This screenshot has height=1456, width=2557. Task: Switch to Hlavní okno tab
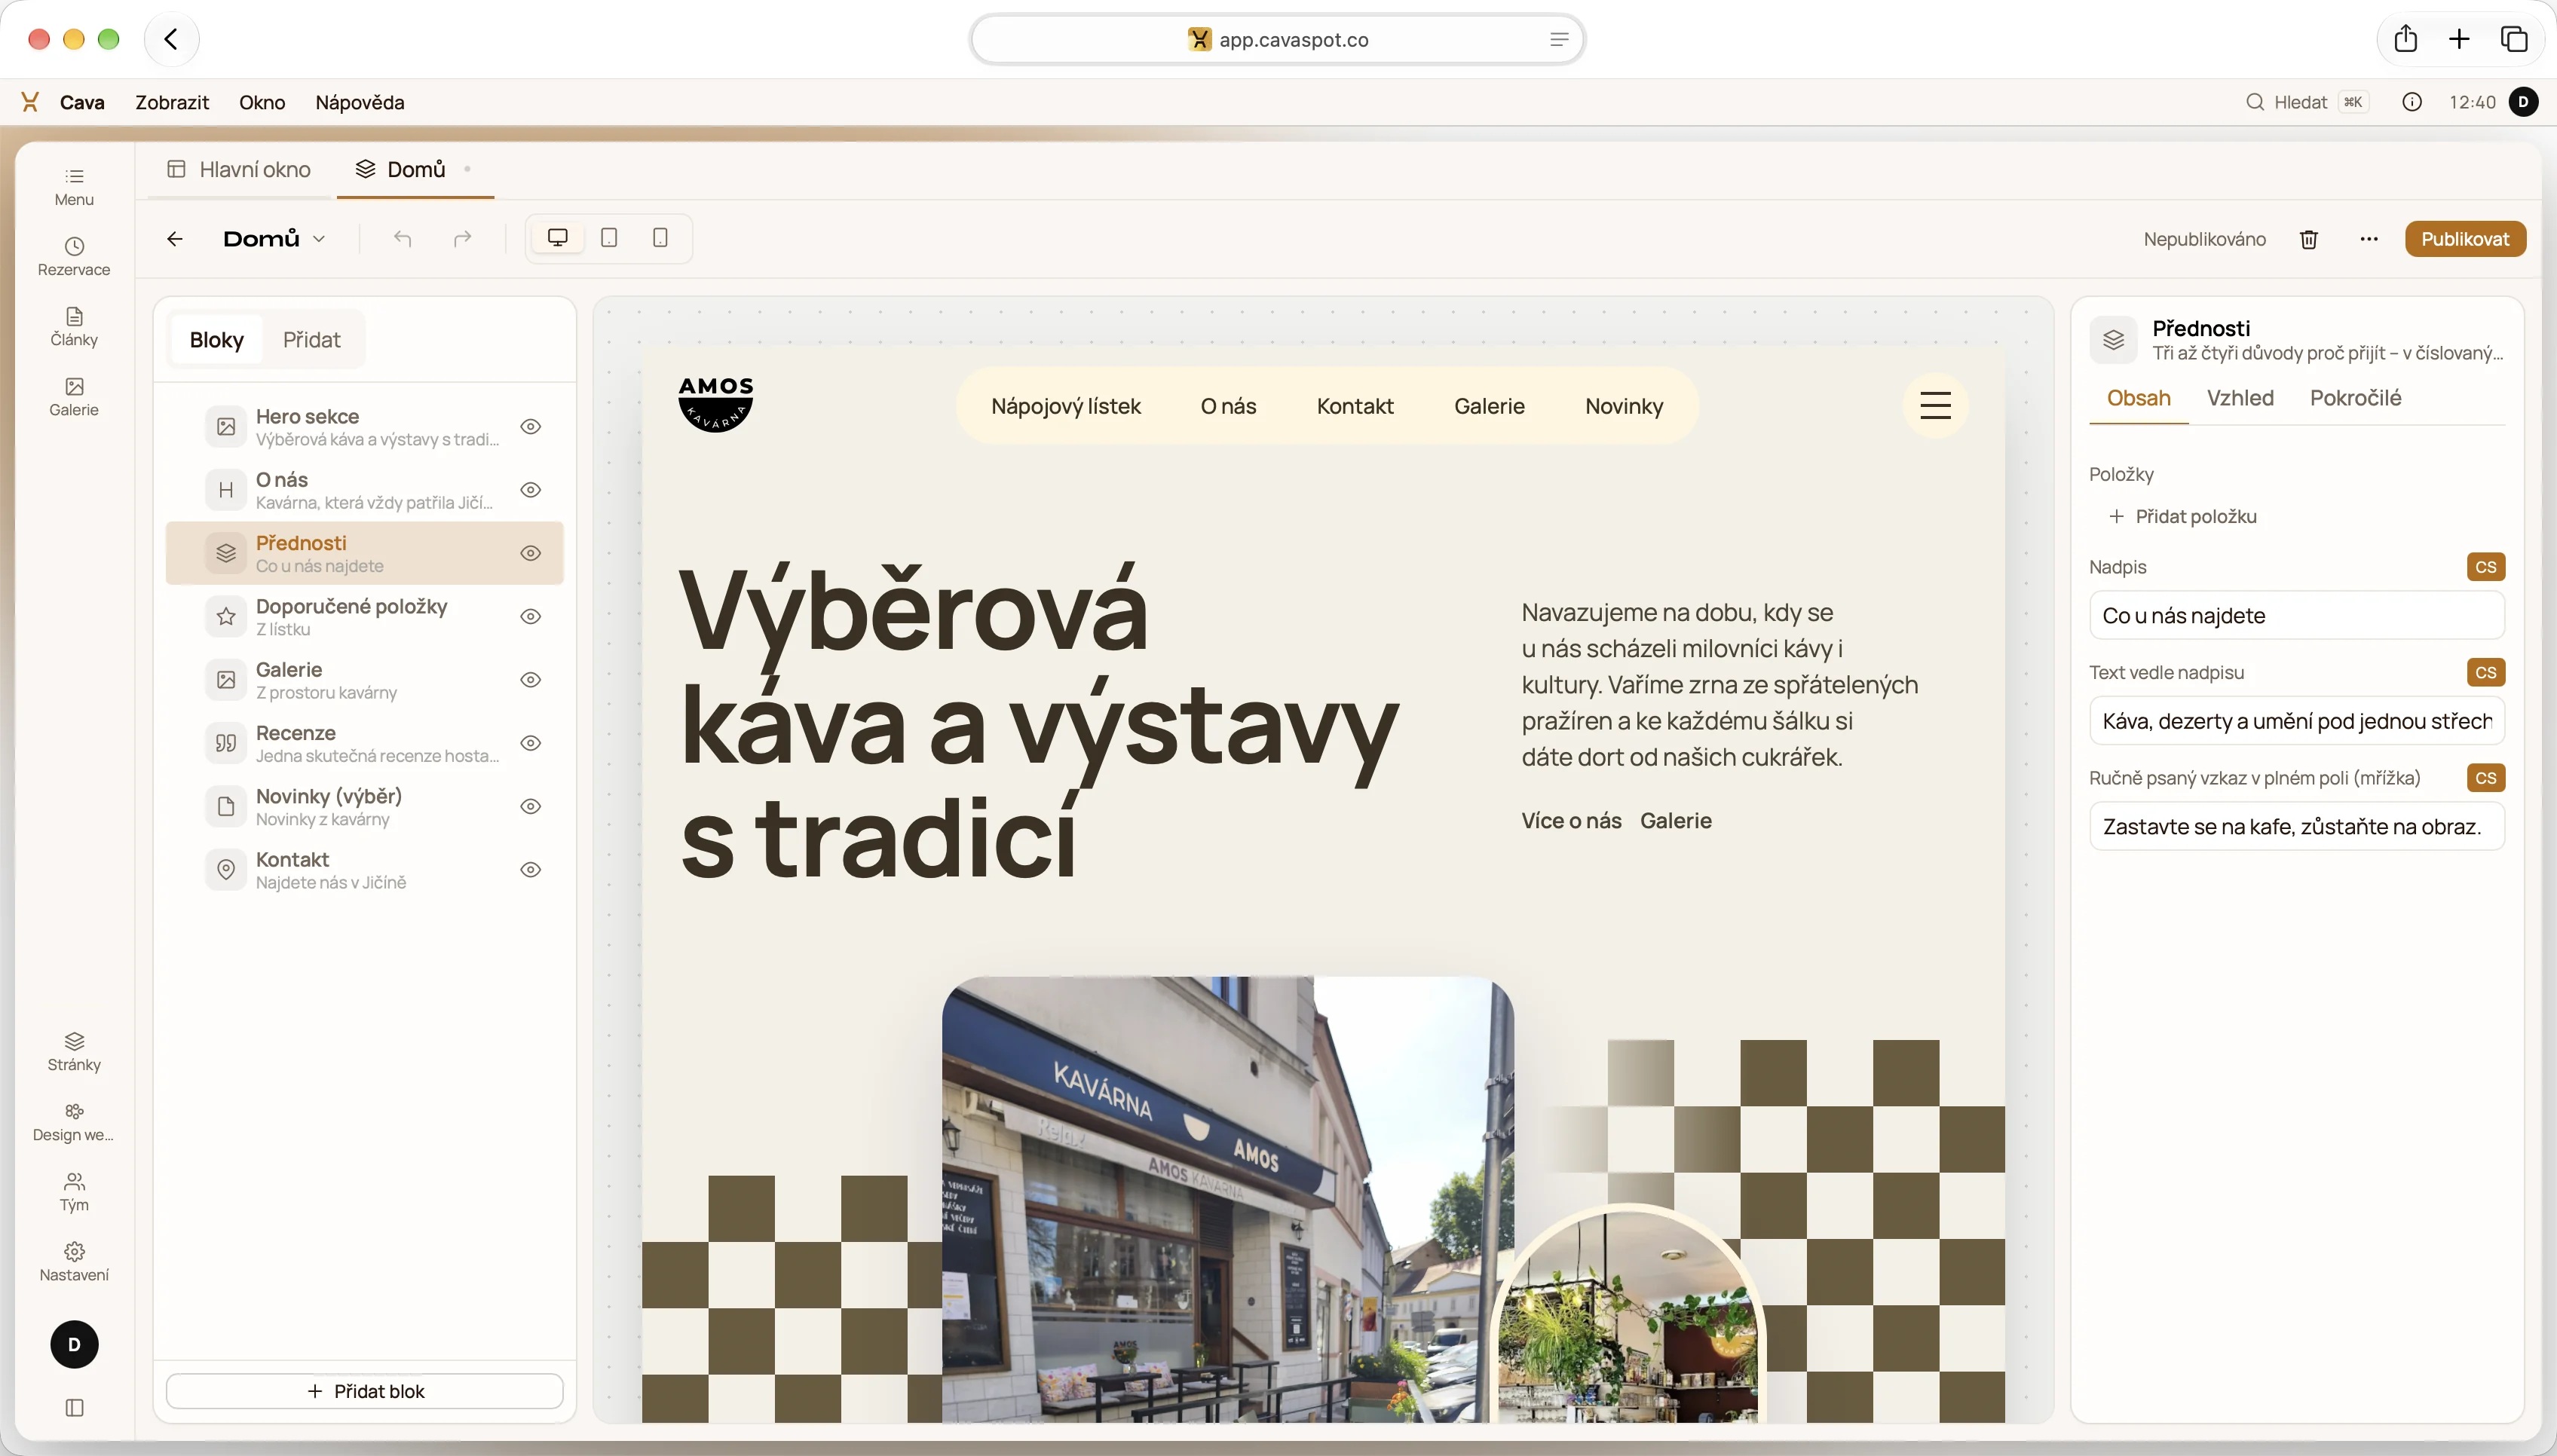point(238,169)
